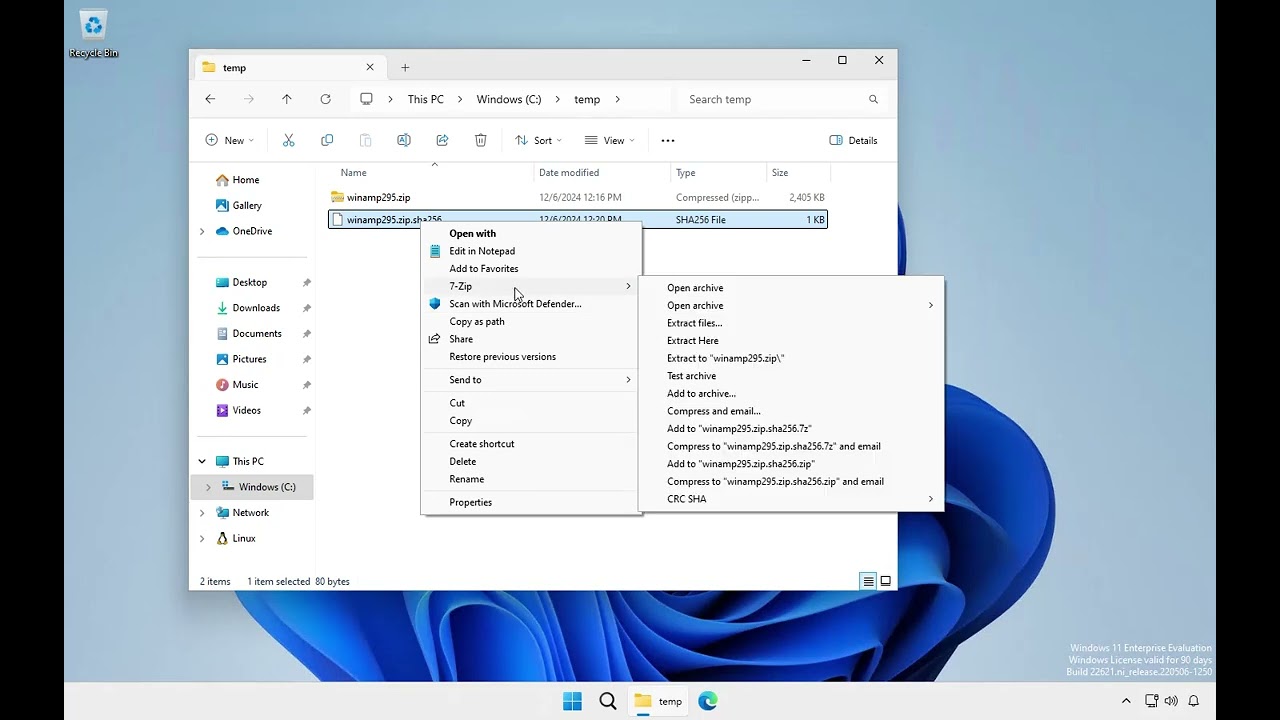Image resolution: width=1280 pixels, height=720 pixels.
Task: Select Scan with Microsoft Defender
Action: click(531, 303)
